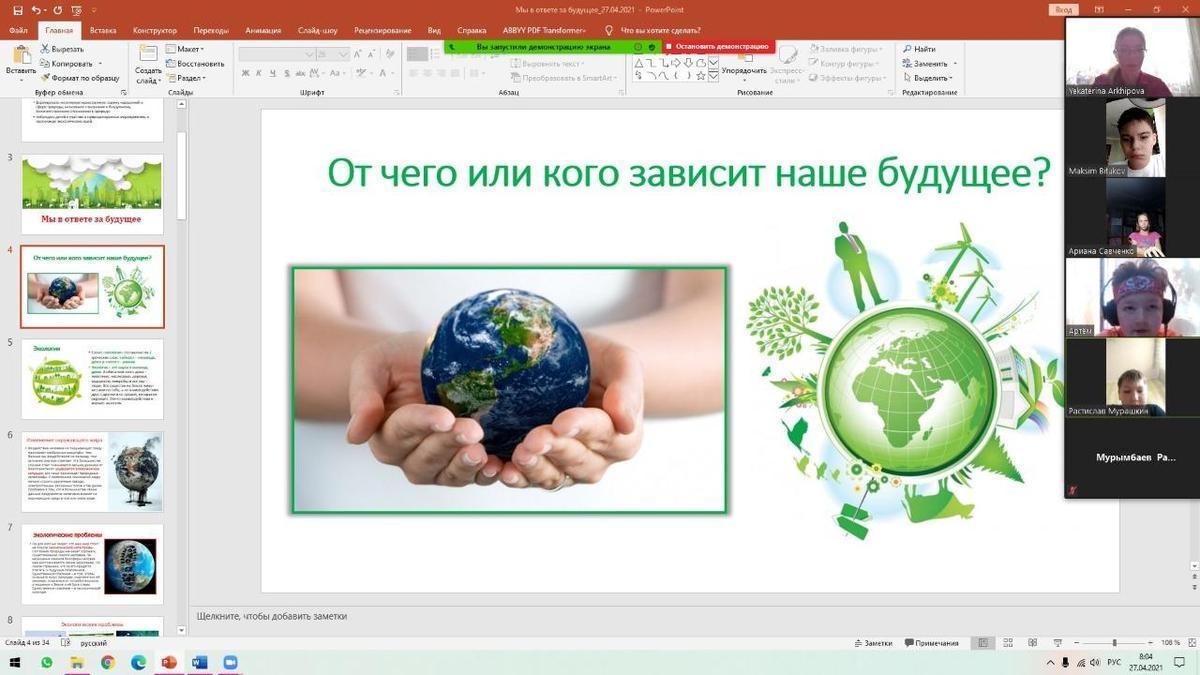
Task: Open the Section (Раздел) dropdown
Action: (185, 78)
